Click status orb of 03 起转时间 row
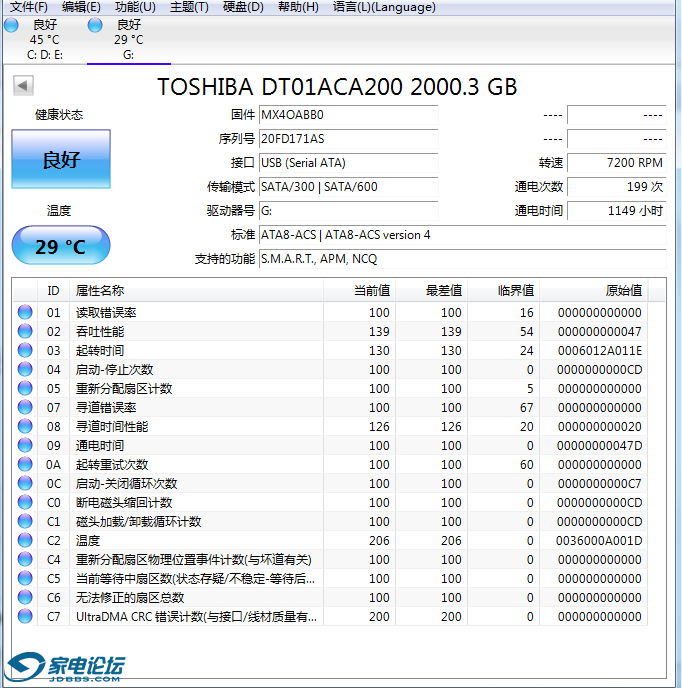Screen dimensions: 682x688 [x=25, y=350]
